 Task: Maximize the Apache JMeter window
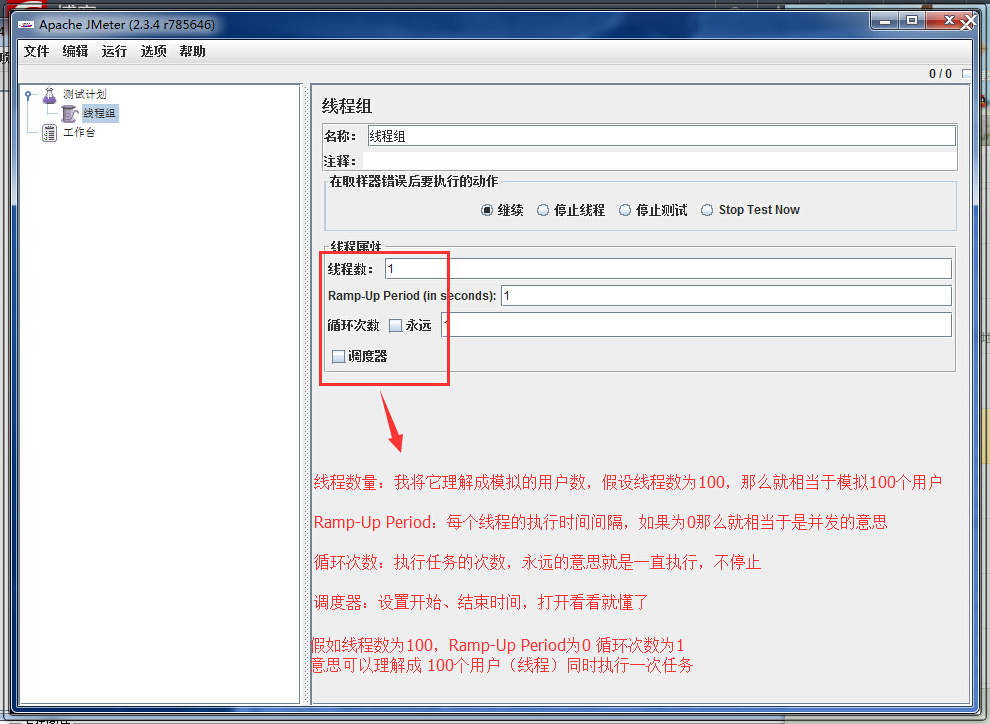[x=912, y=21]
